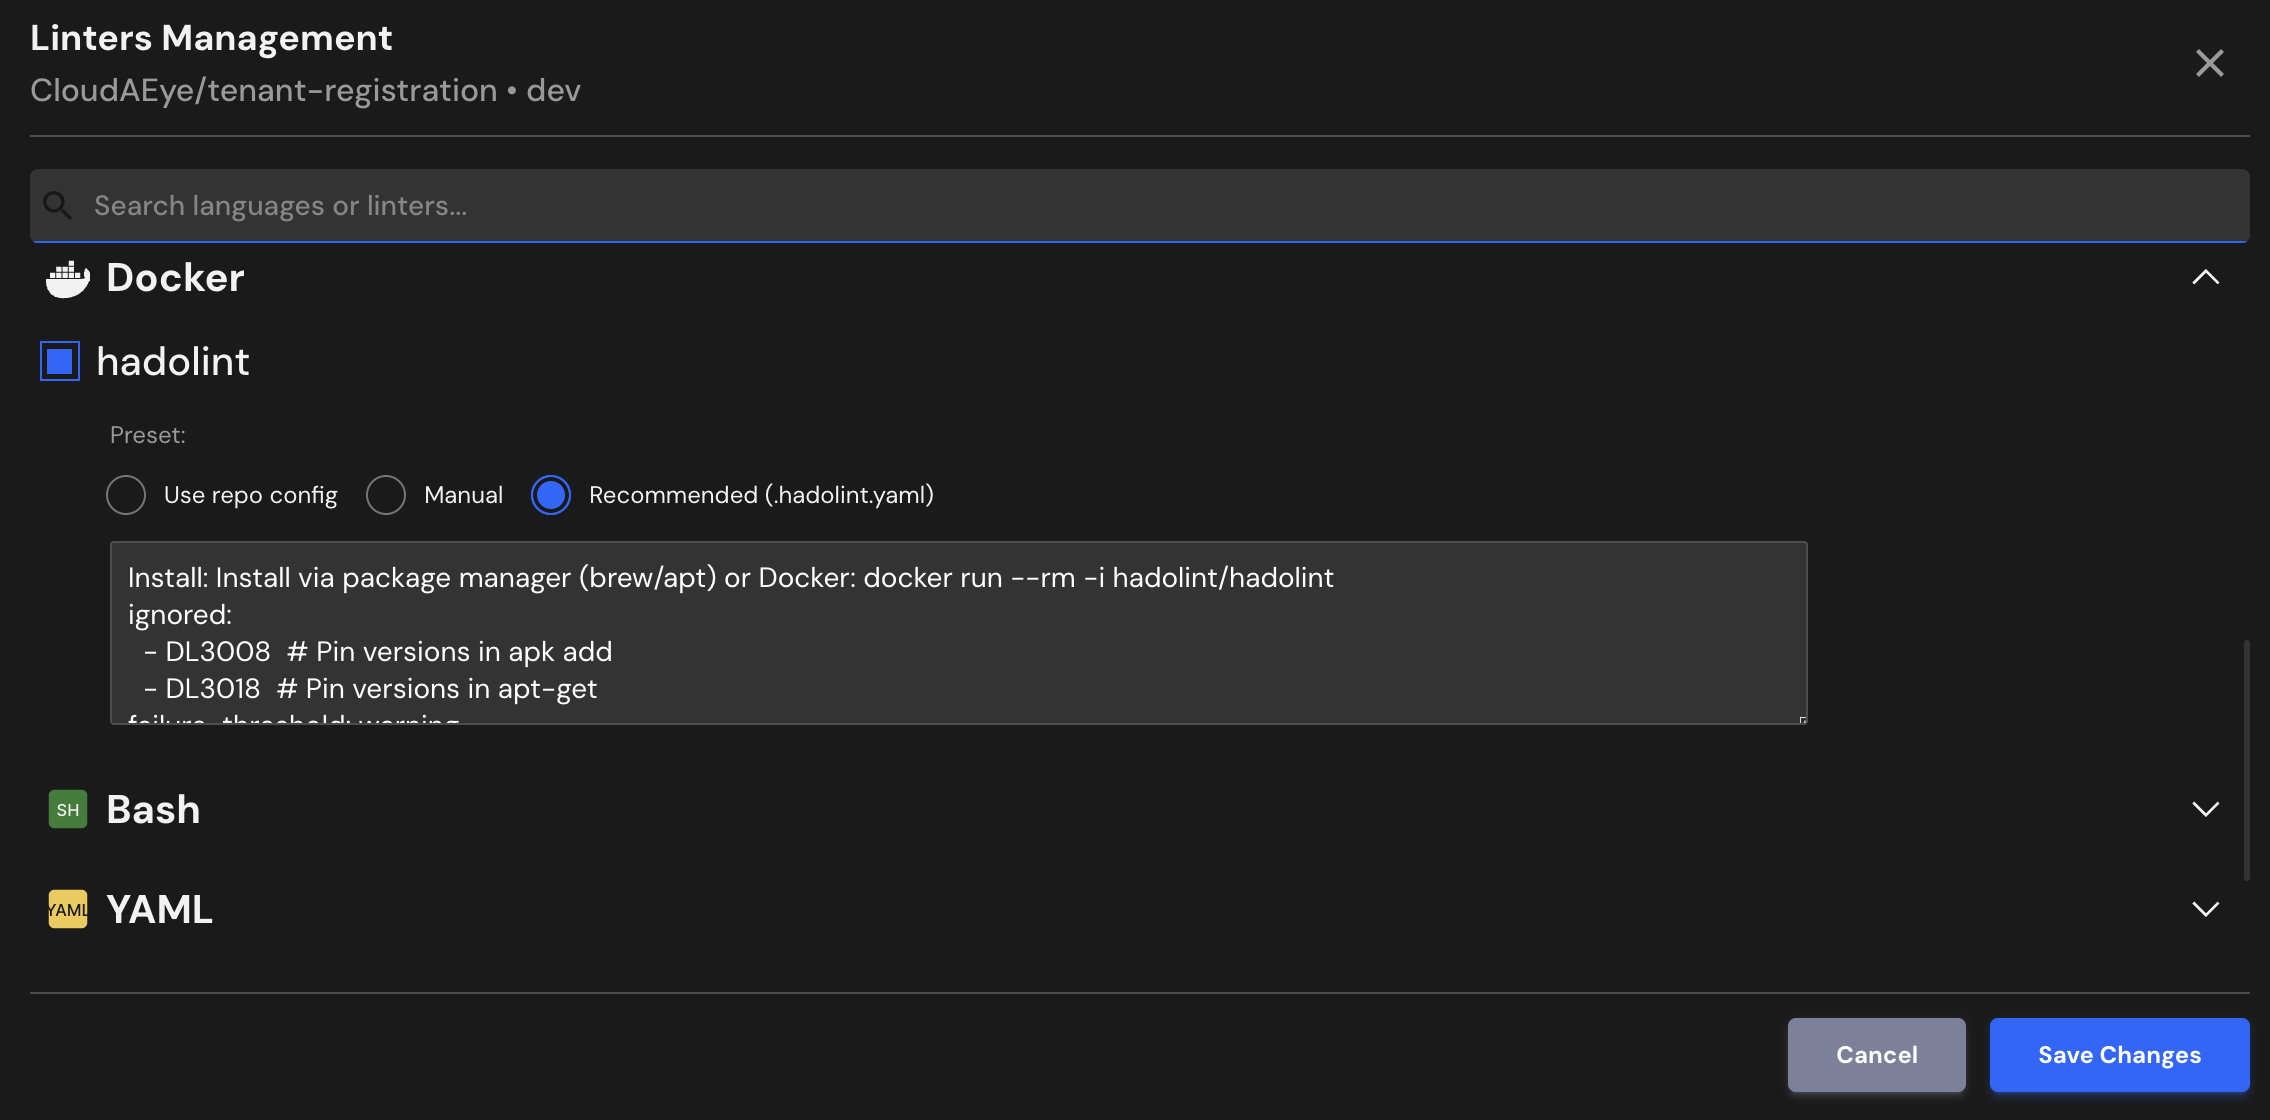
Task: Uncheck the hadolint checkbox
Action: point(60,361)
